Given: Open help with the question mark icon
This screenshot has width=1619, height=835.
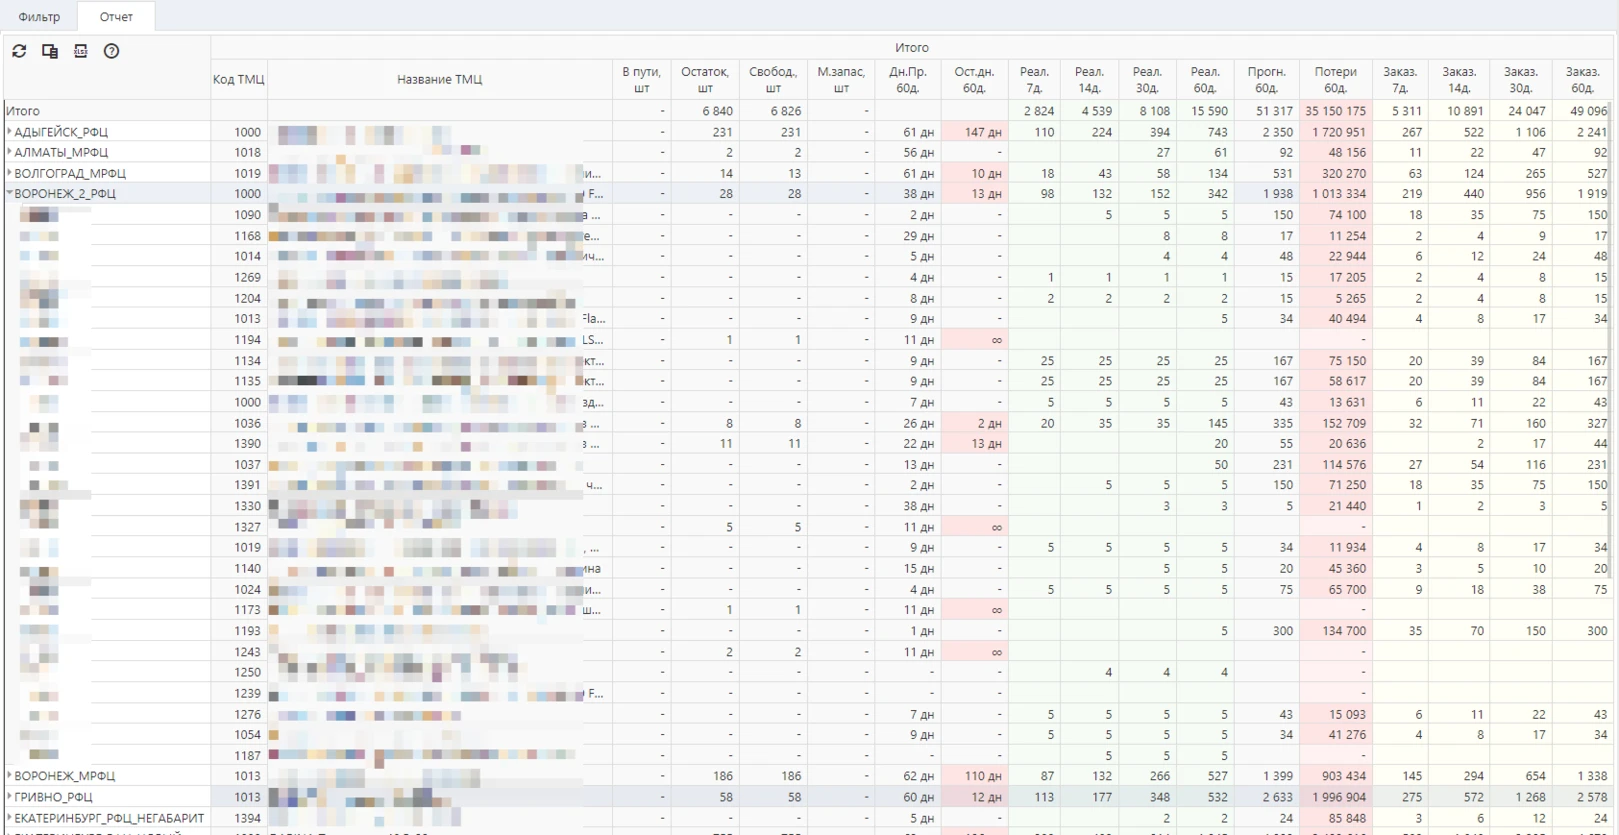Looking at the screenshot, I should point(112,51).
